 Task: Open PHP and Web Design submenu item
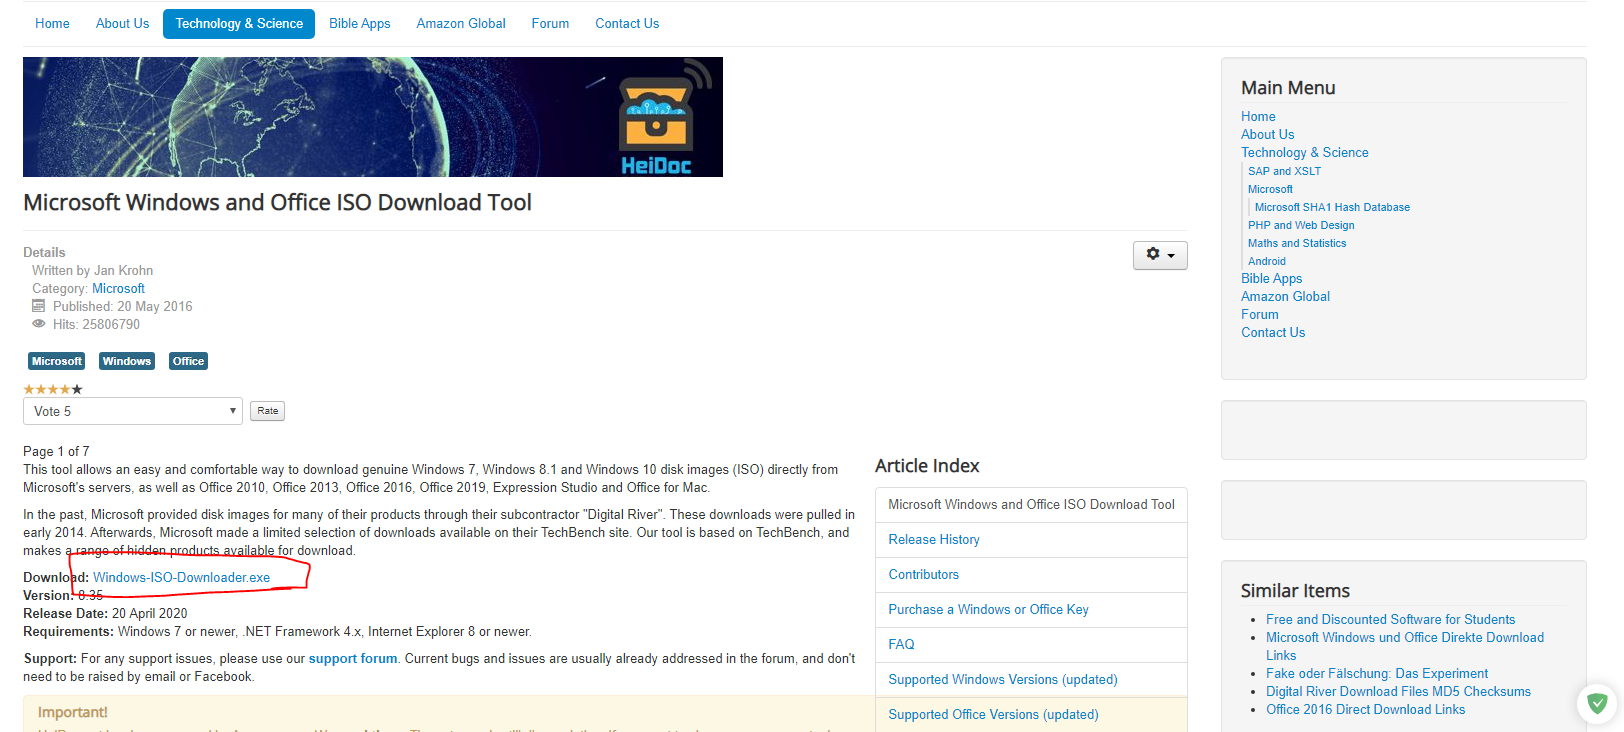coord(1301,225)
